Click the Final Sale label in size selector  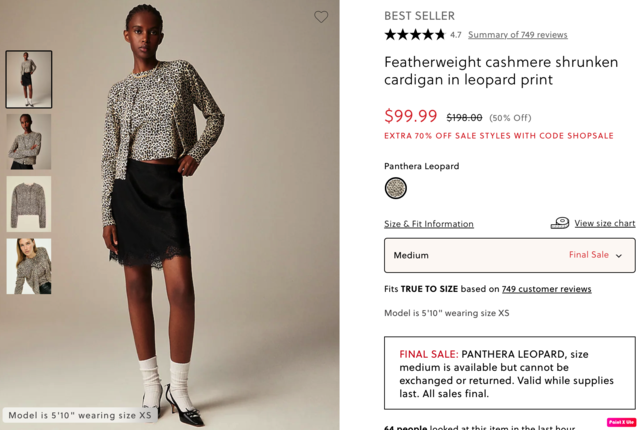click(x=589, y=255)
